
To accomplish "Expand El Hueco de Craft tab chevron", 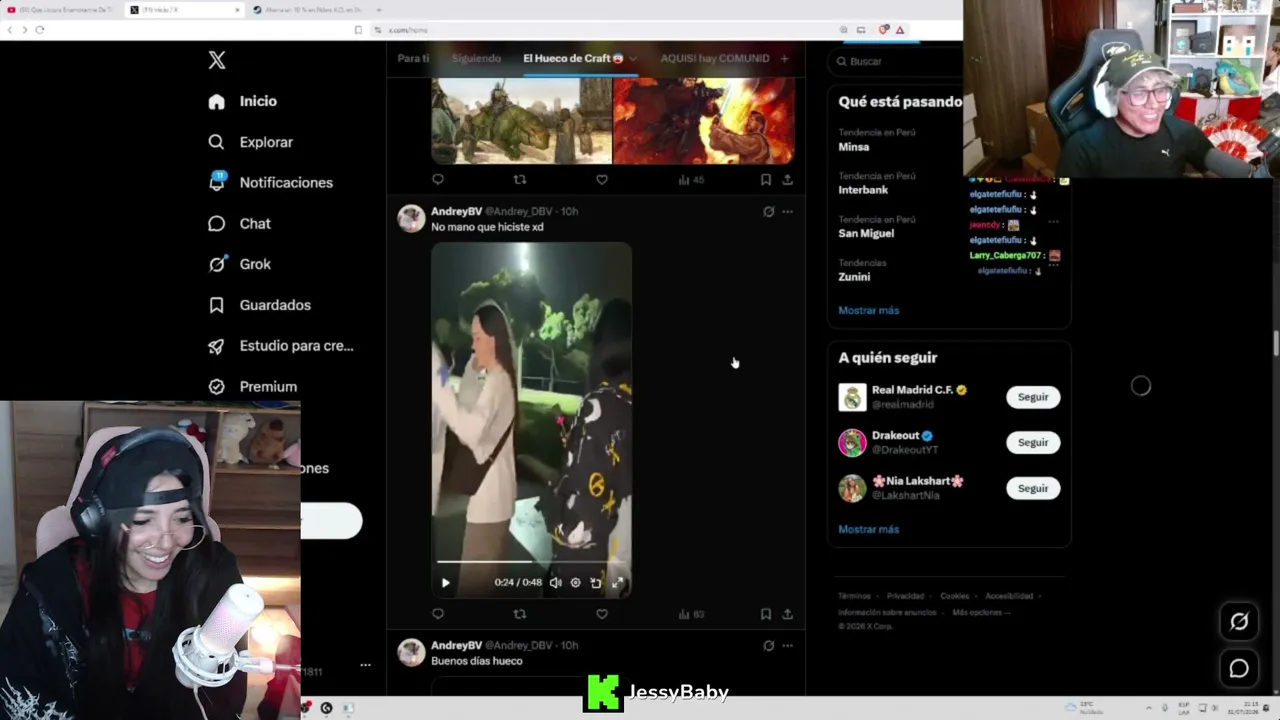I will [x=633, y=58].
